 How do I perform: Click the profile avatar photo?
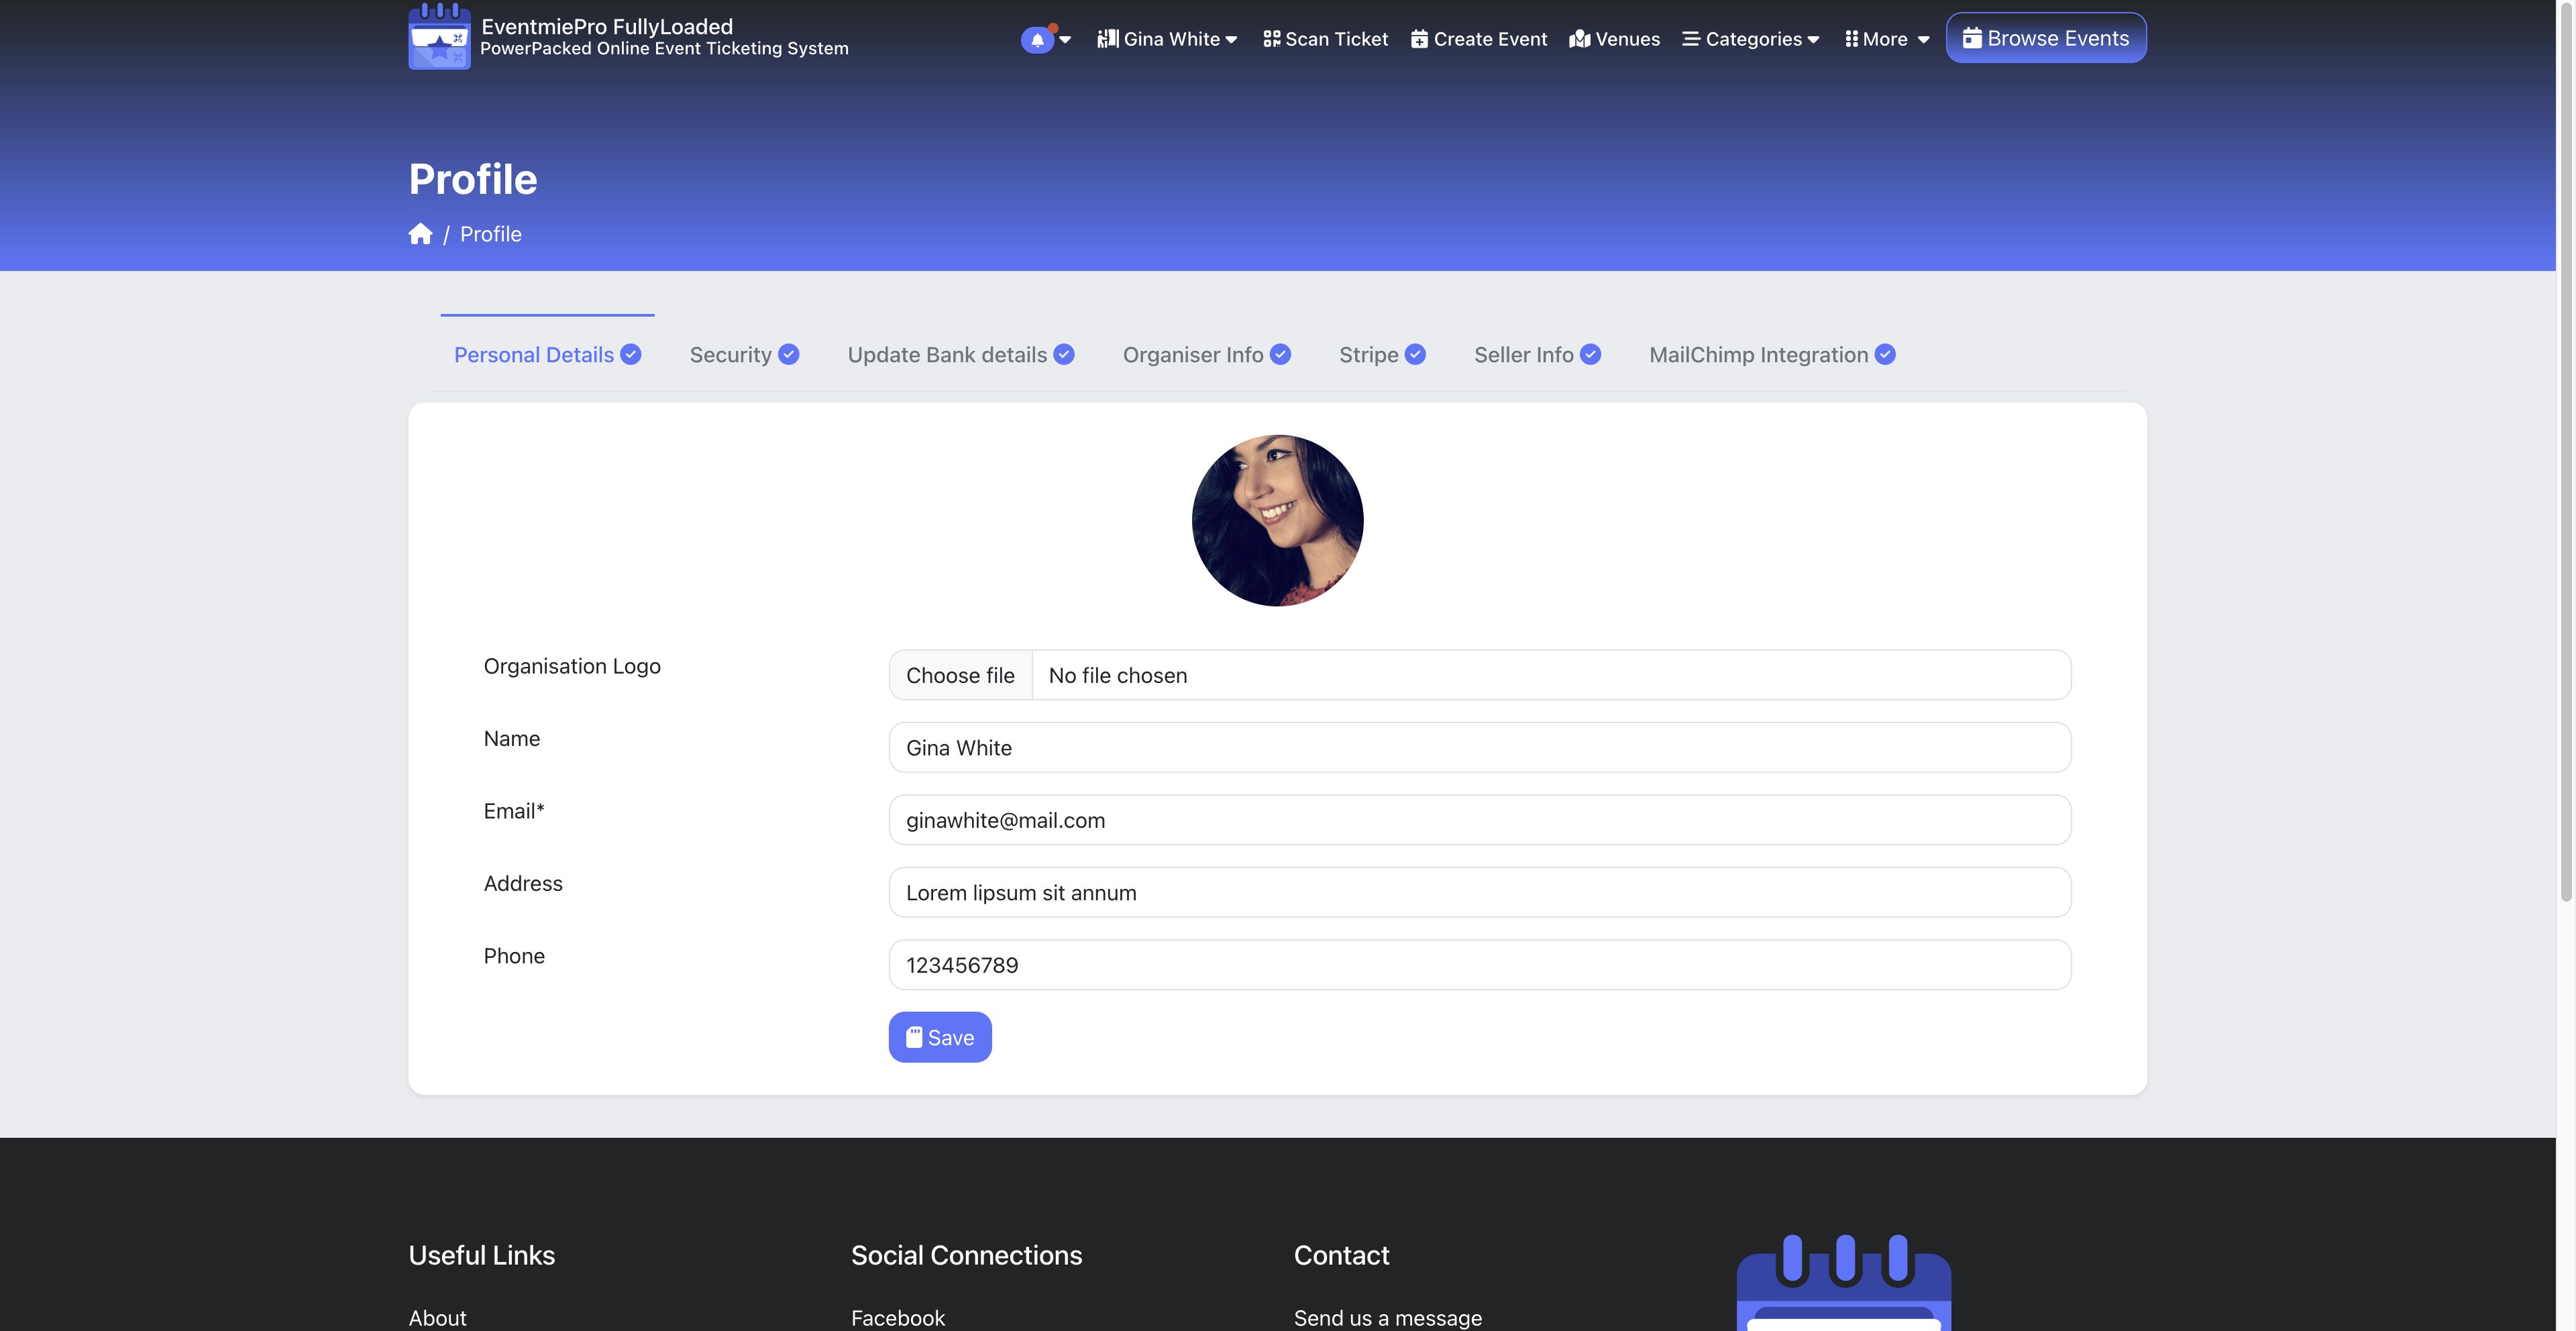[x=1277, y=520]
